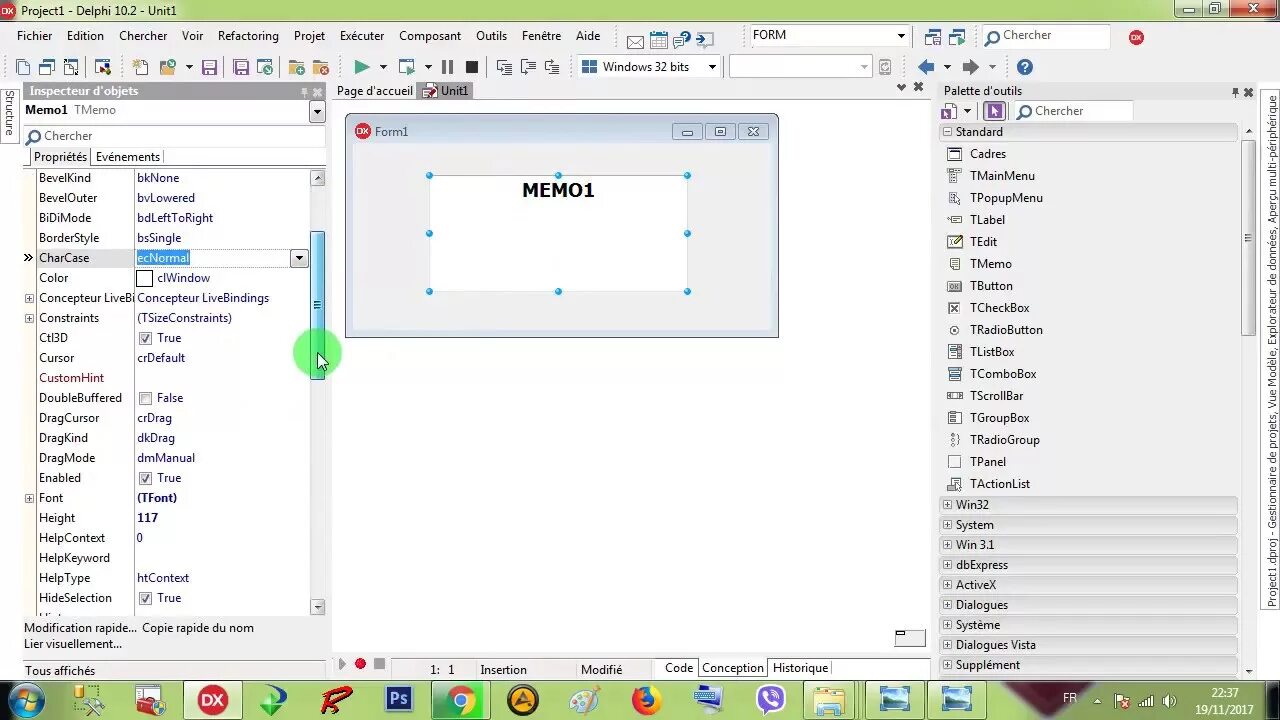
Task: Click the purple Save floppy icon
Action: (209, 67)
